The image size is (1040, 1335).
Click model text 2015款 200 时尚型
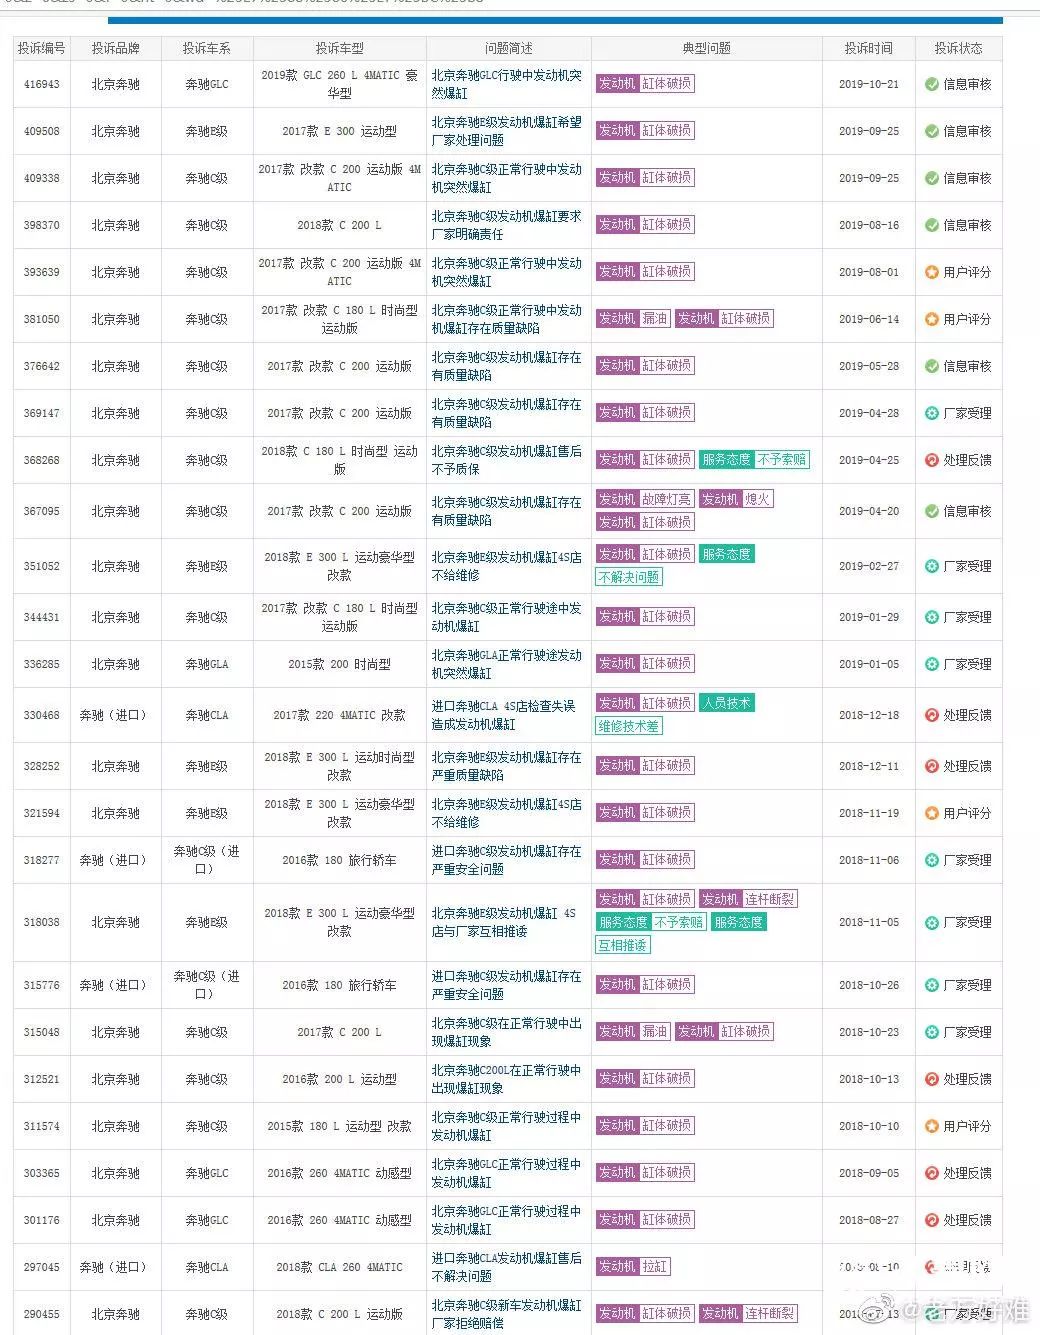click(340, 664)
